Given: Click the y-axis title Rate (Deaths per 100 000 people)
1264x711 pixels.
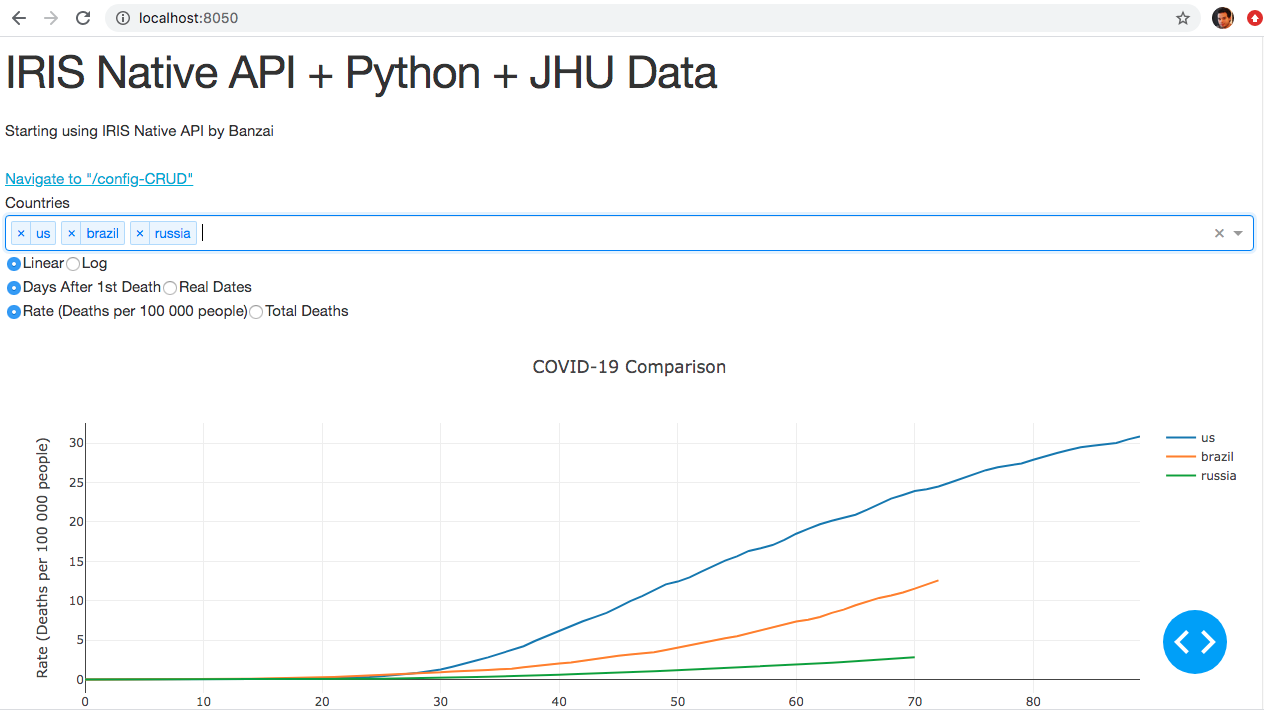Looking at the screenshot, I should pos(43,558).
